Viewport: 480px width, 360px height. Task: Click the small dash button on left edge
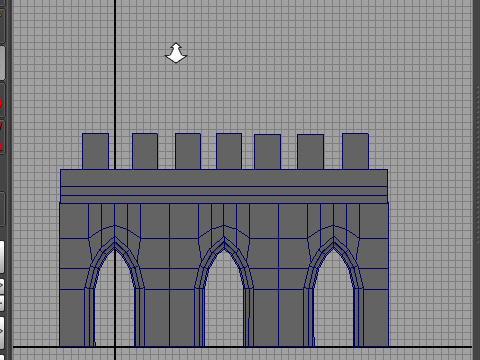click(1, 303)
